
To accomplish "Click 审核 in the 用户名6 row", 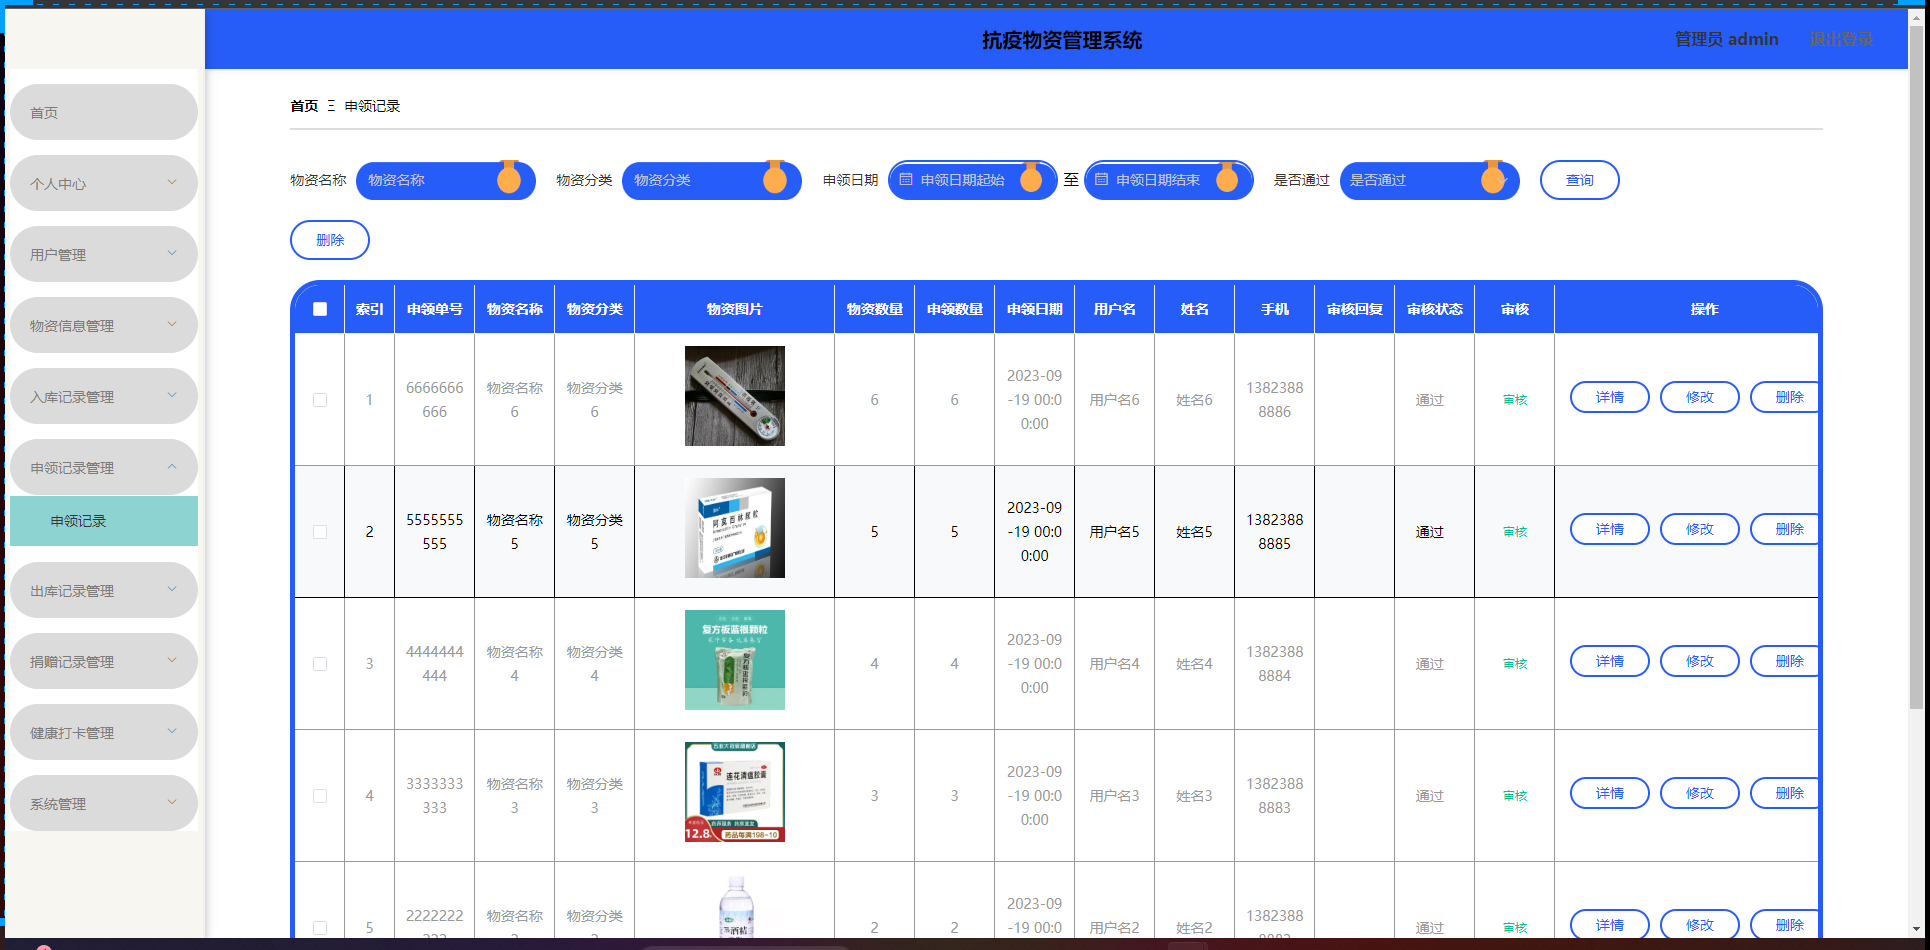I will [x=1515, y=400].
